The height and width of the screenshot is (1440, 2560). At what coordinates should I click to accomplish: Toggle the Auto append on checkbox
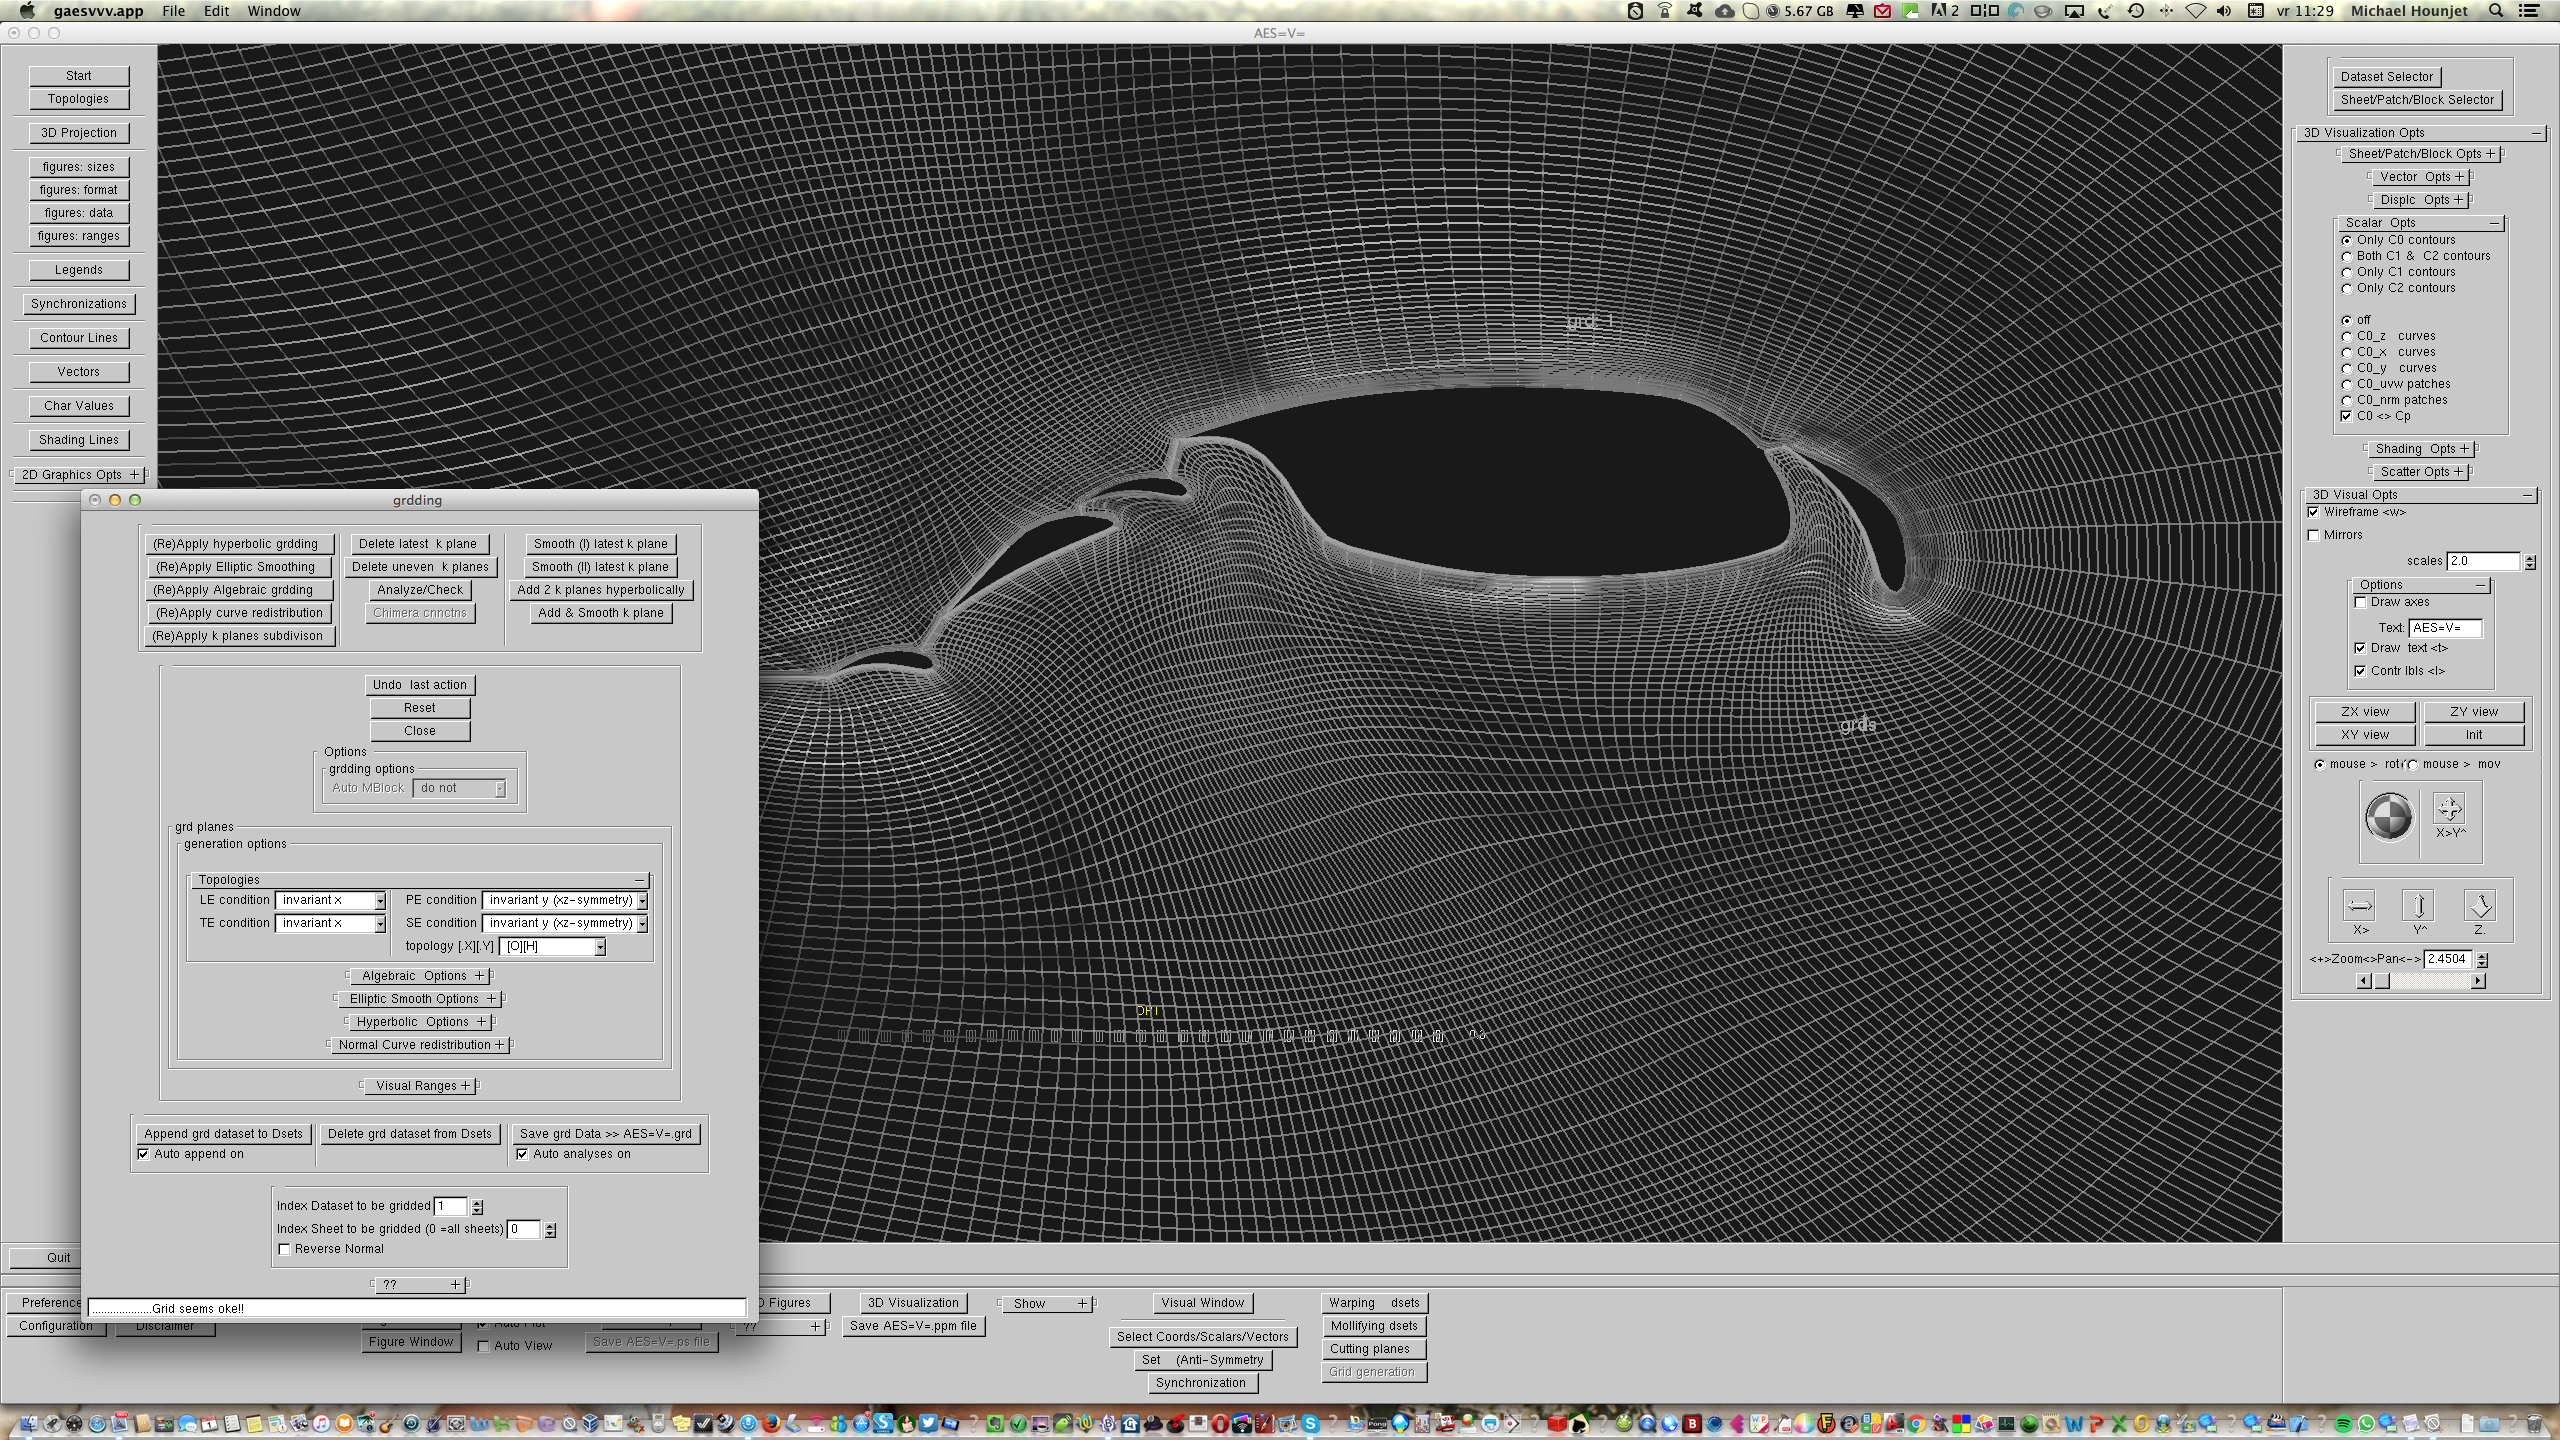coord(144,1154)
